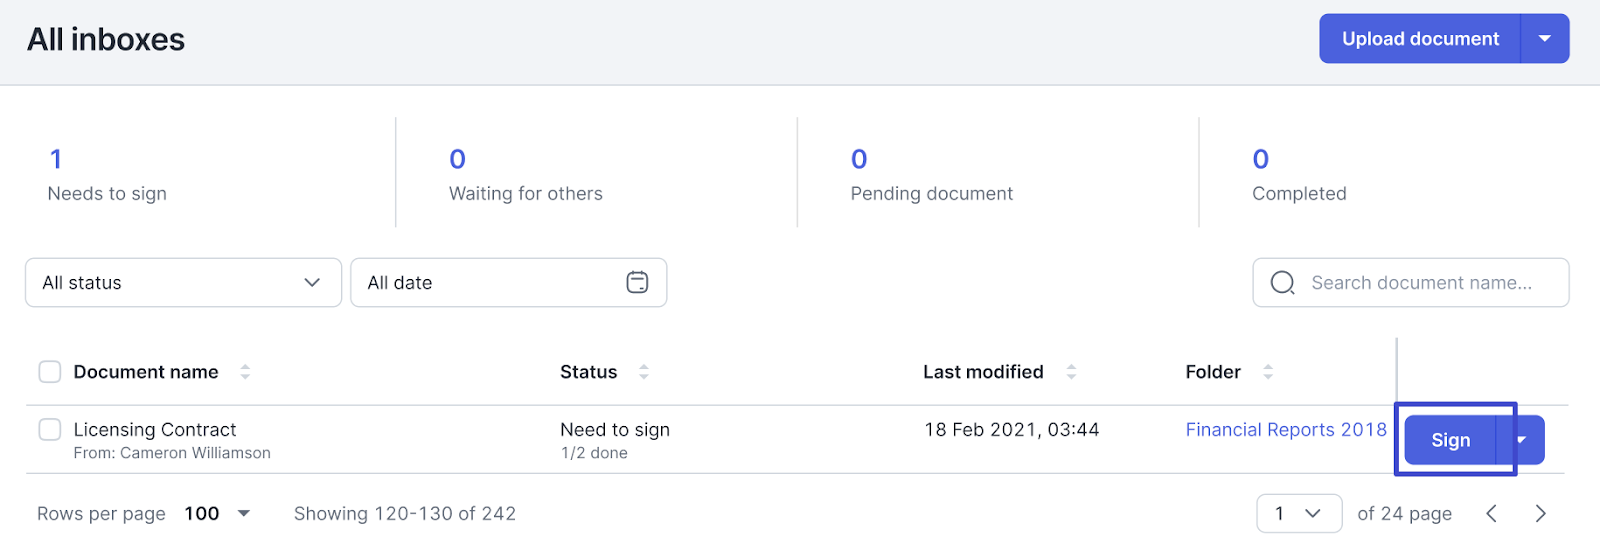This screenshot has height=551, width=1600.
Task: Sort by Document name column arrows
Action: 245,372
